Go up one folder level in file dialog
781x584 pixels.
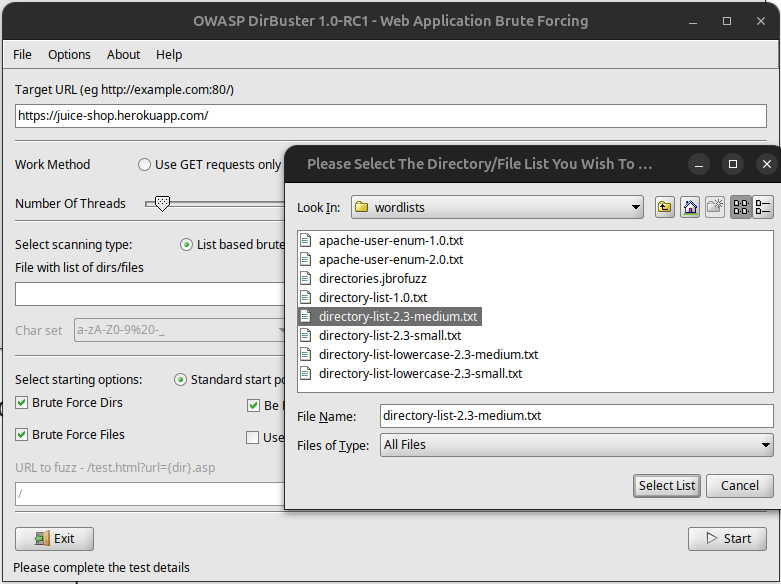point(664,207)
